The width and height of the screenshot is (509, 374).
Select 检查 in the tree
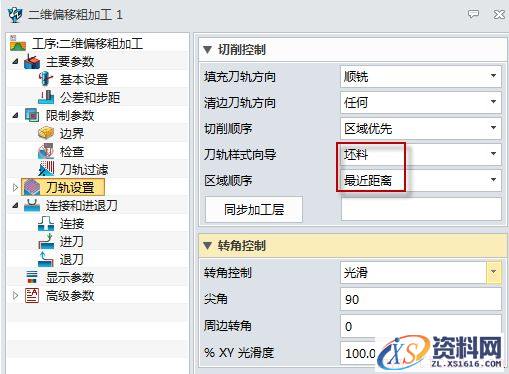[x=72, y=152]
